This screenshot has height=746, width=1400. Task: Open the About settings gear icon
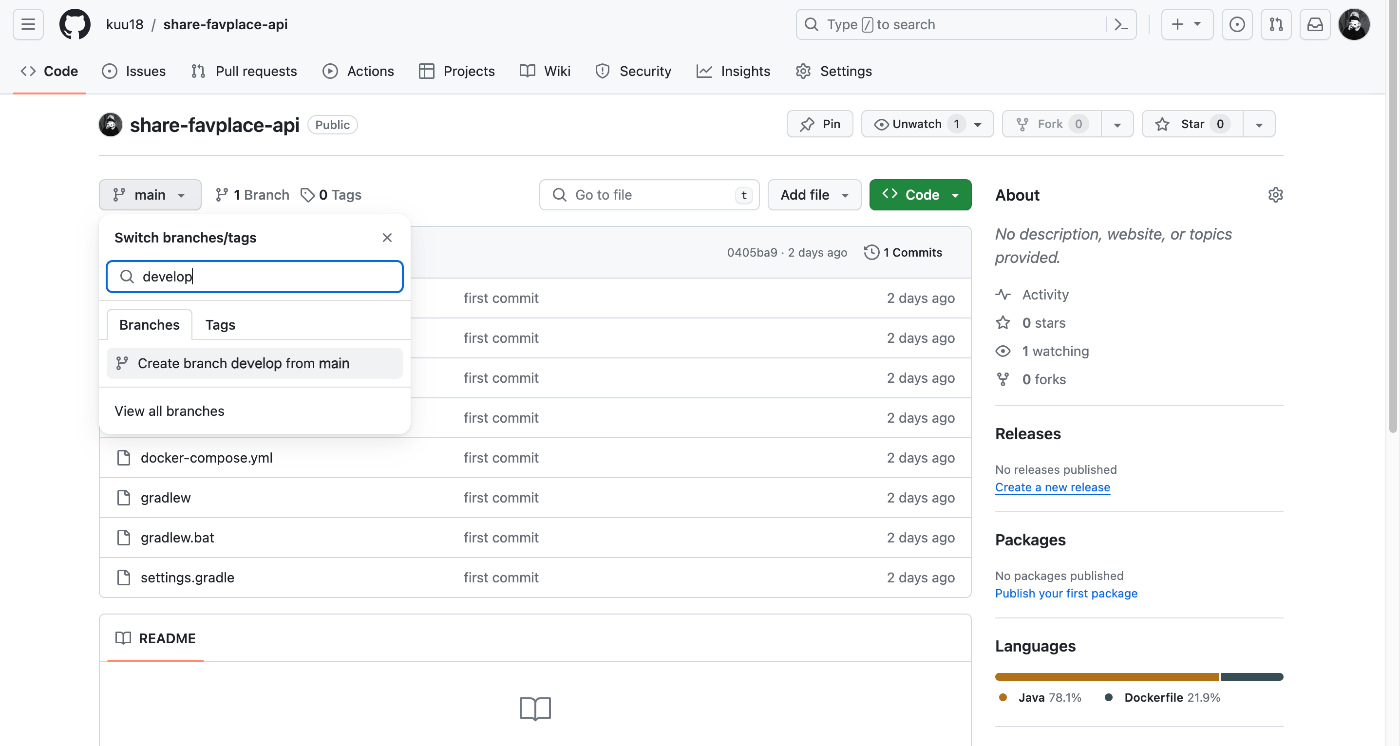click(1275, 195)
